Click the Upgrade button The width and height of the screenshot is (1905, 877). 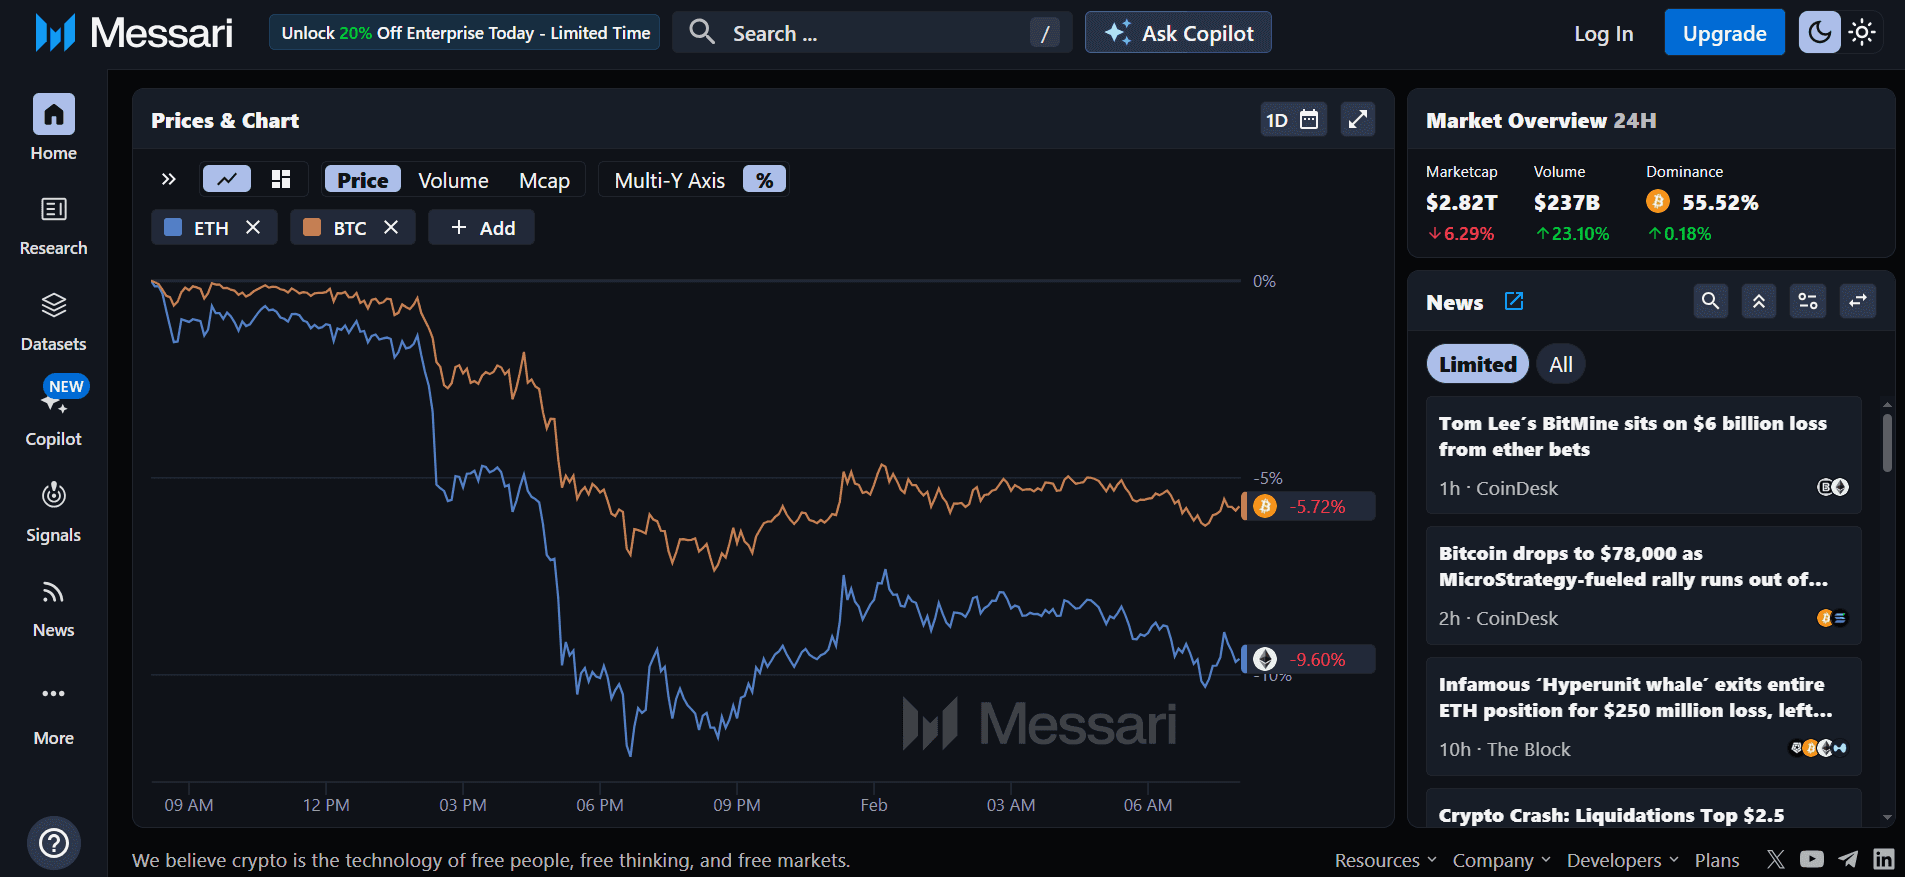coord(1725,33)
